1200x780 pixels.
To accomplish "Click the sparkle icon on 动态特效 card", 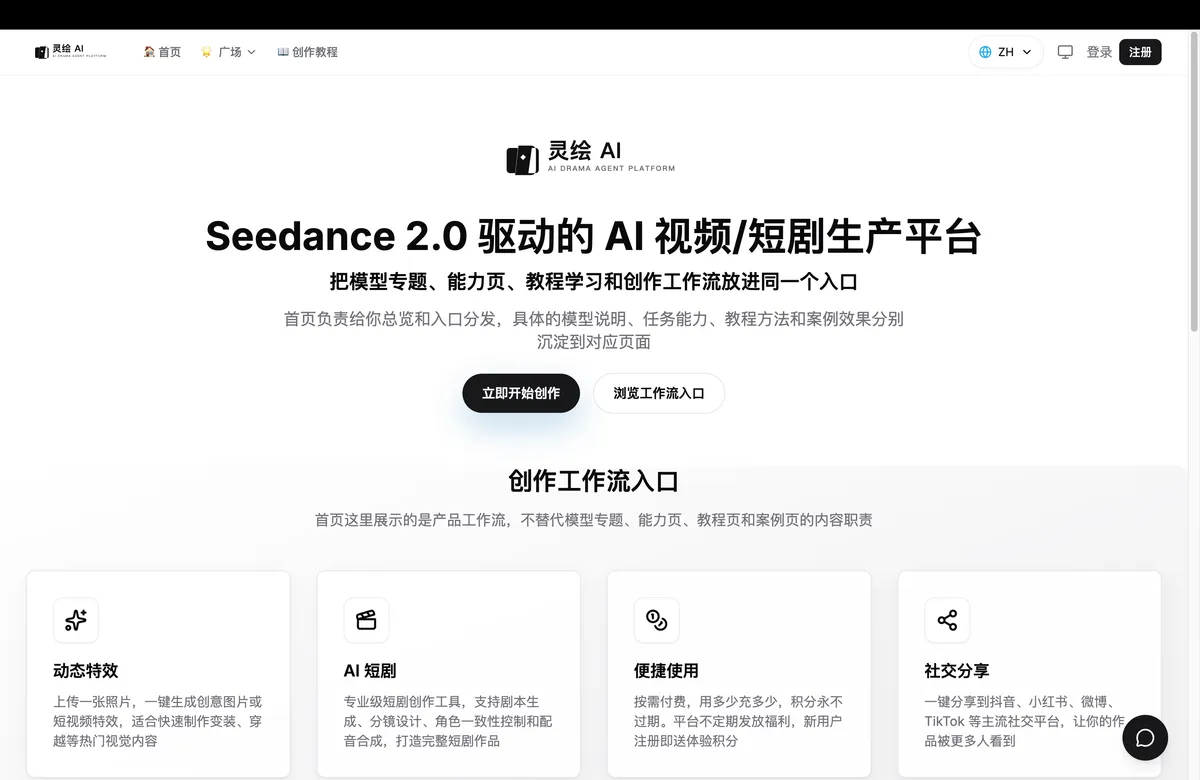I will click(76, 620).
